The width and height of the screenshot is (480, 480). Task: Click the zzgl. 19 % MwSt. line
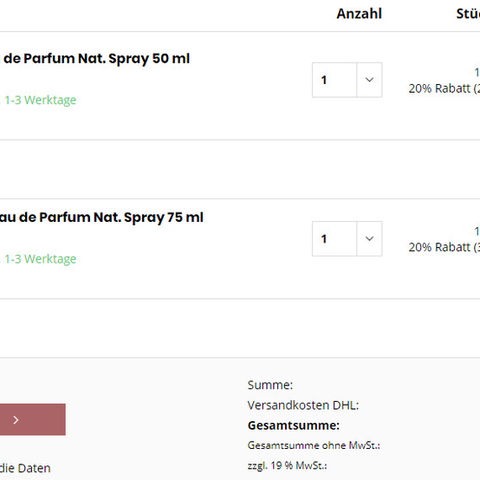click(287, 465)
